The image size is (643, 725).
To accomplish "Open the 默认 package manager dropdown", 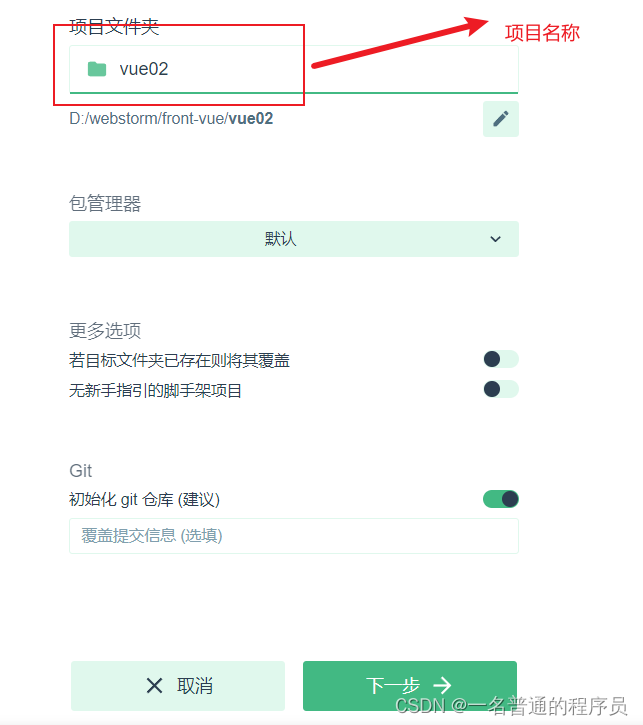I will [x=294, y=239].
